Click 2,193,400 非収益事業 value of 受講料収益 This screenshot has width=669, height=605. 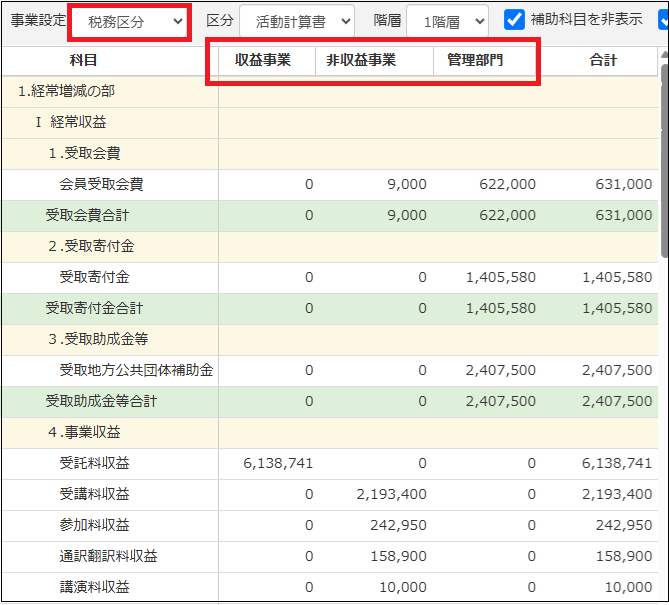point(391,494)
